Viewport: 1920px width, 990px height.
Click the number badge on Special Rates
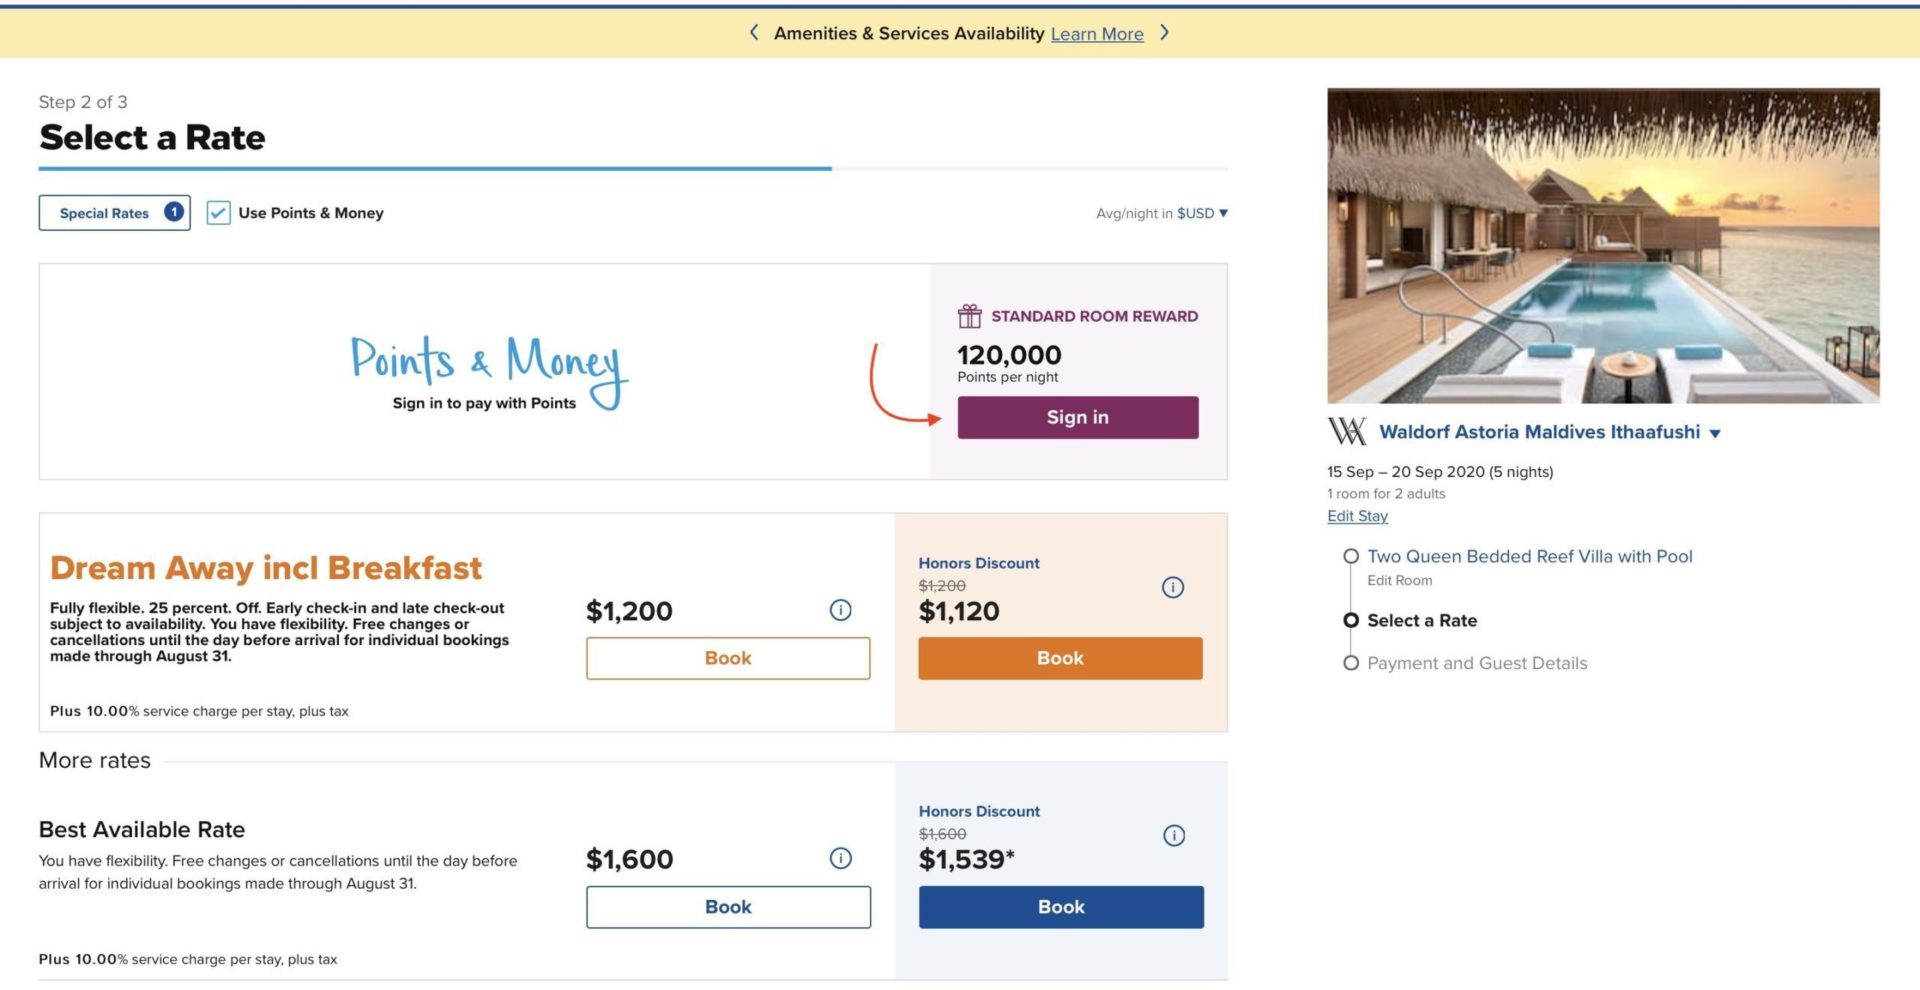(174, 212)
